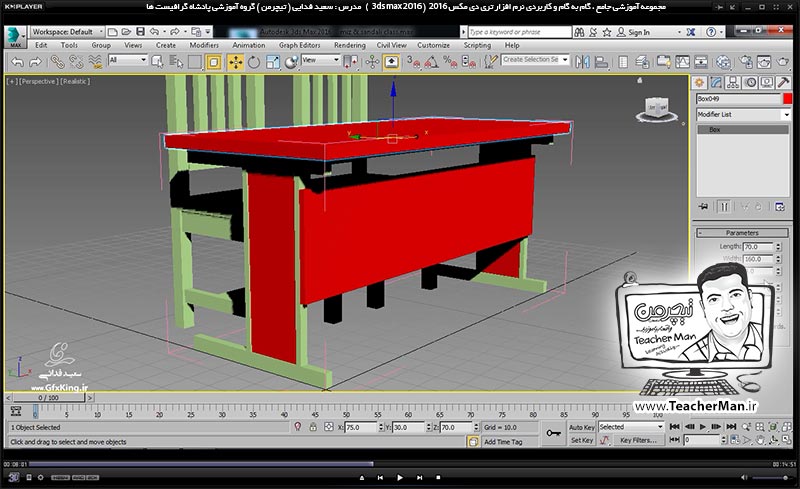Viewport: 800px width, 489px height.
Task: Toggle the Angle Snap button
Action: point(431,62)
